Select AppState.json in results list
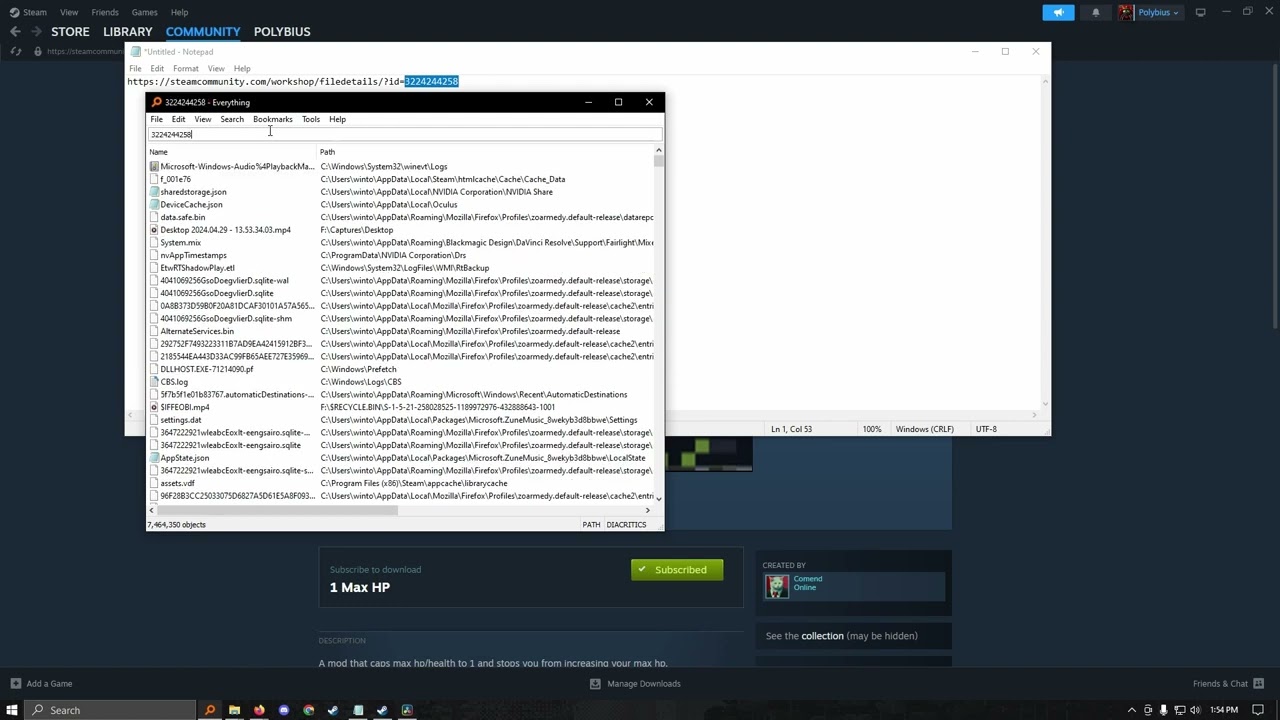This screenshot has height=720, width=1280. point(185,458)
